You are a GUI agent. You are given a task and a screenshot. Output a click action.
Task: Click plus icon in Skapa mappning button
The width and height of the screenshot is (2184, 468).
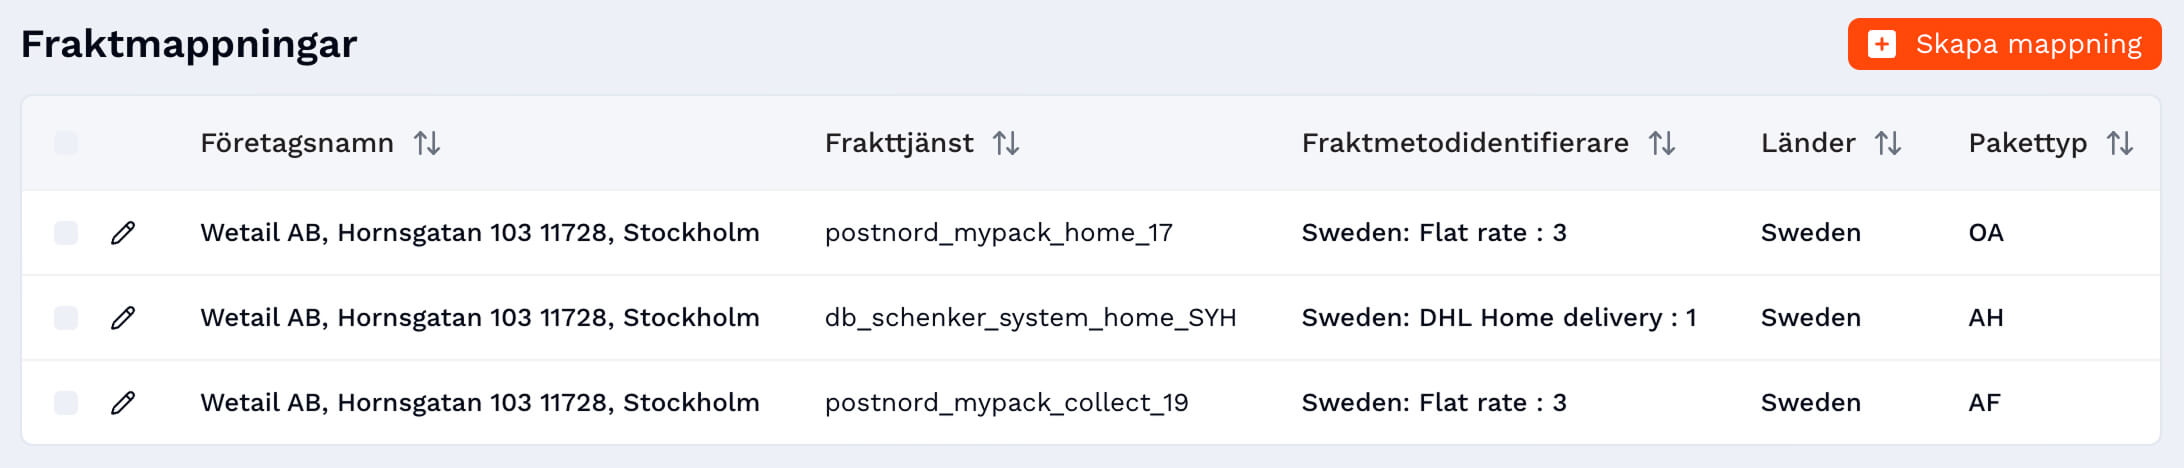tap(1882, 44)
